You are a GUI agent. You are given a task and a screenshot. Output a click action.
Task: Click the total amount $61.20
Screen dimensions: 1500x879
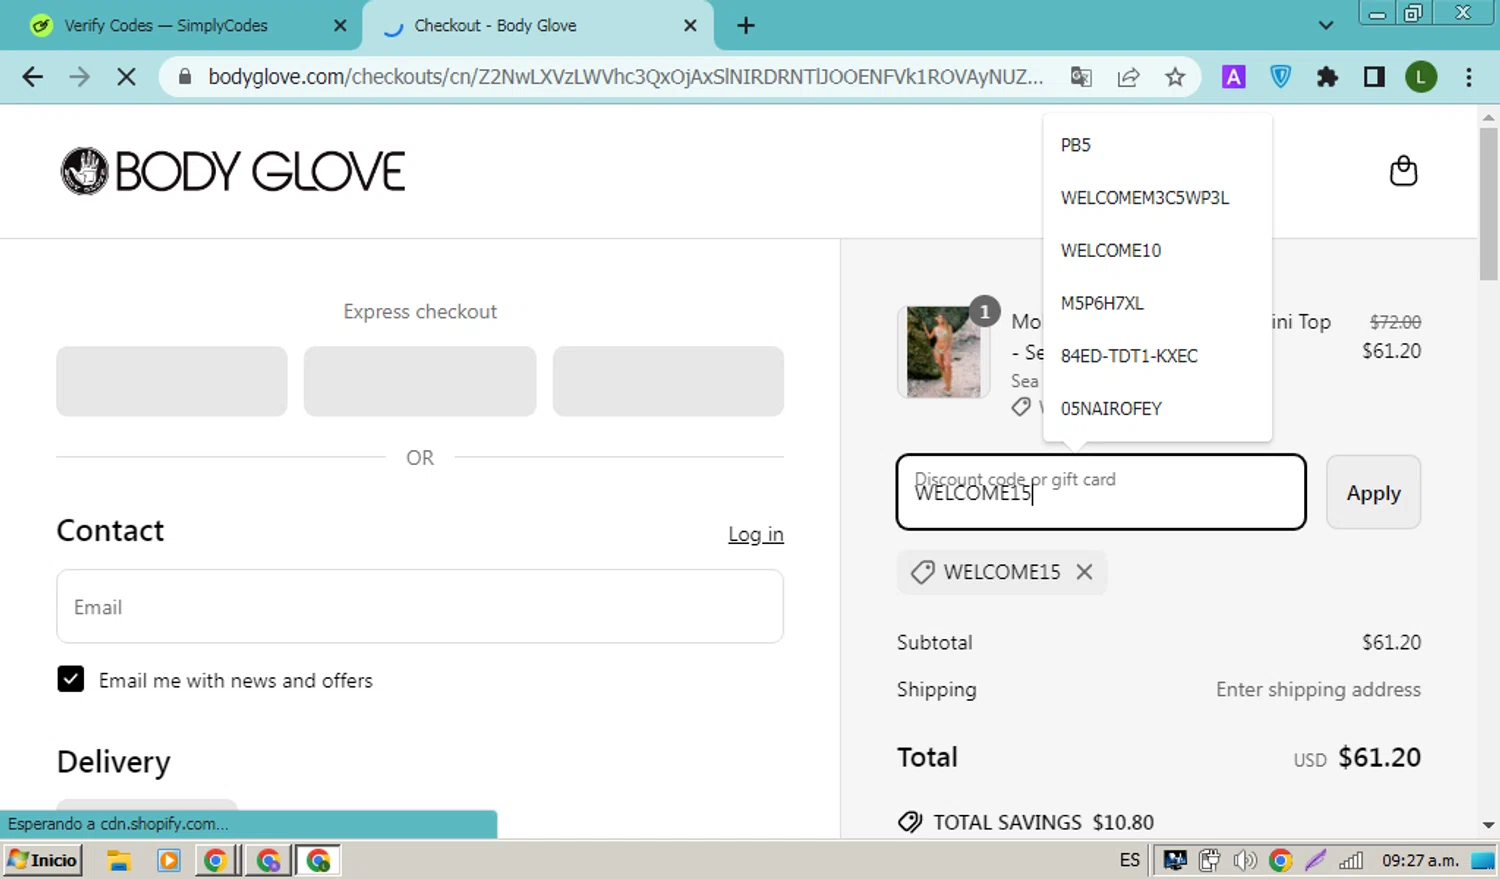[x=1379, y=757]
